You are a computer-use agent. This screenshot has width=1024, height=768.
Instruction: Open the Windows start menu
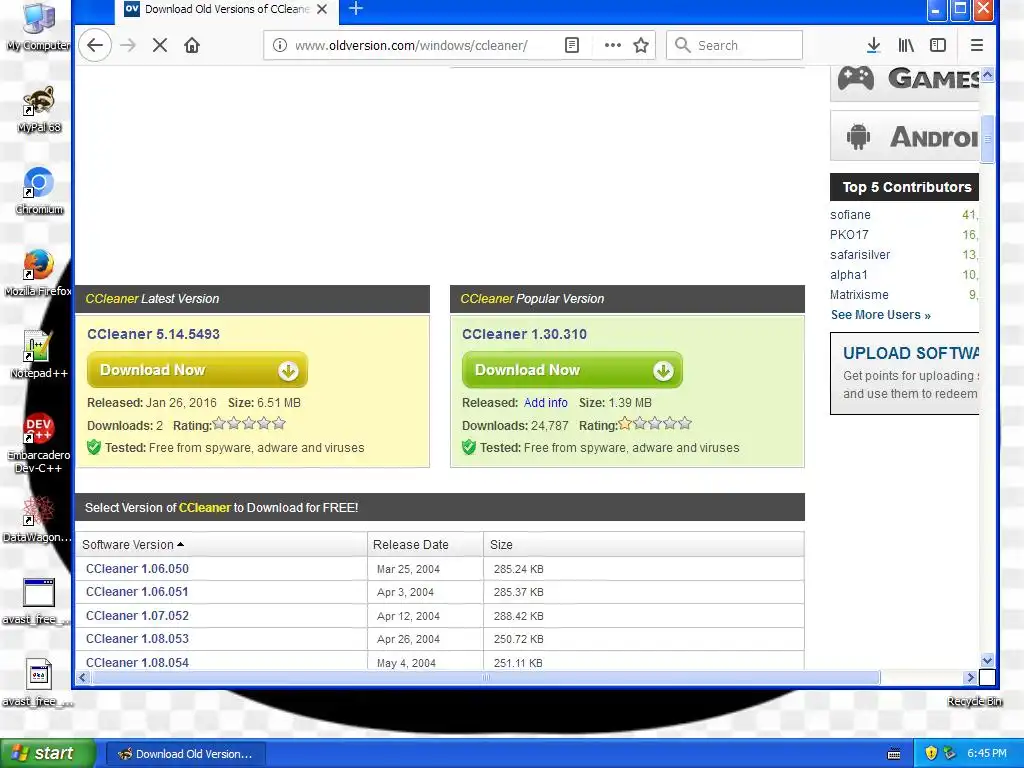click(x=48, y=753)
